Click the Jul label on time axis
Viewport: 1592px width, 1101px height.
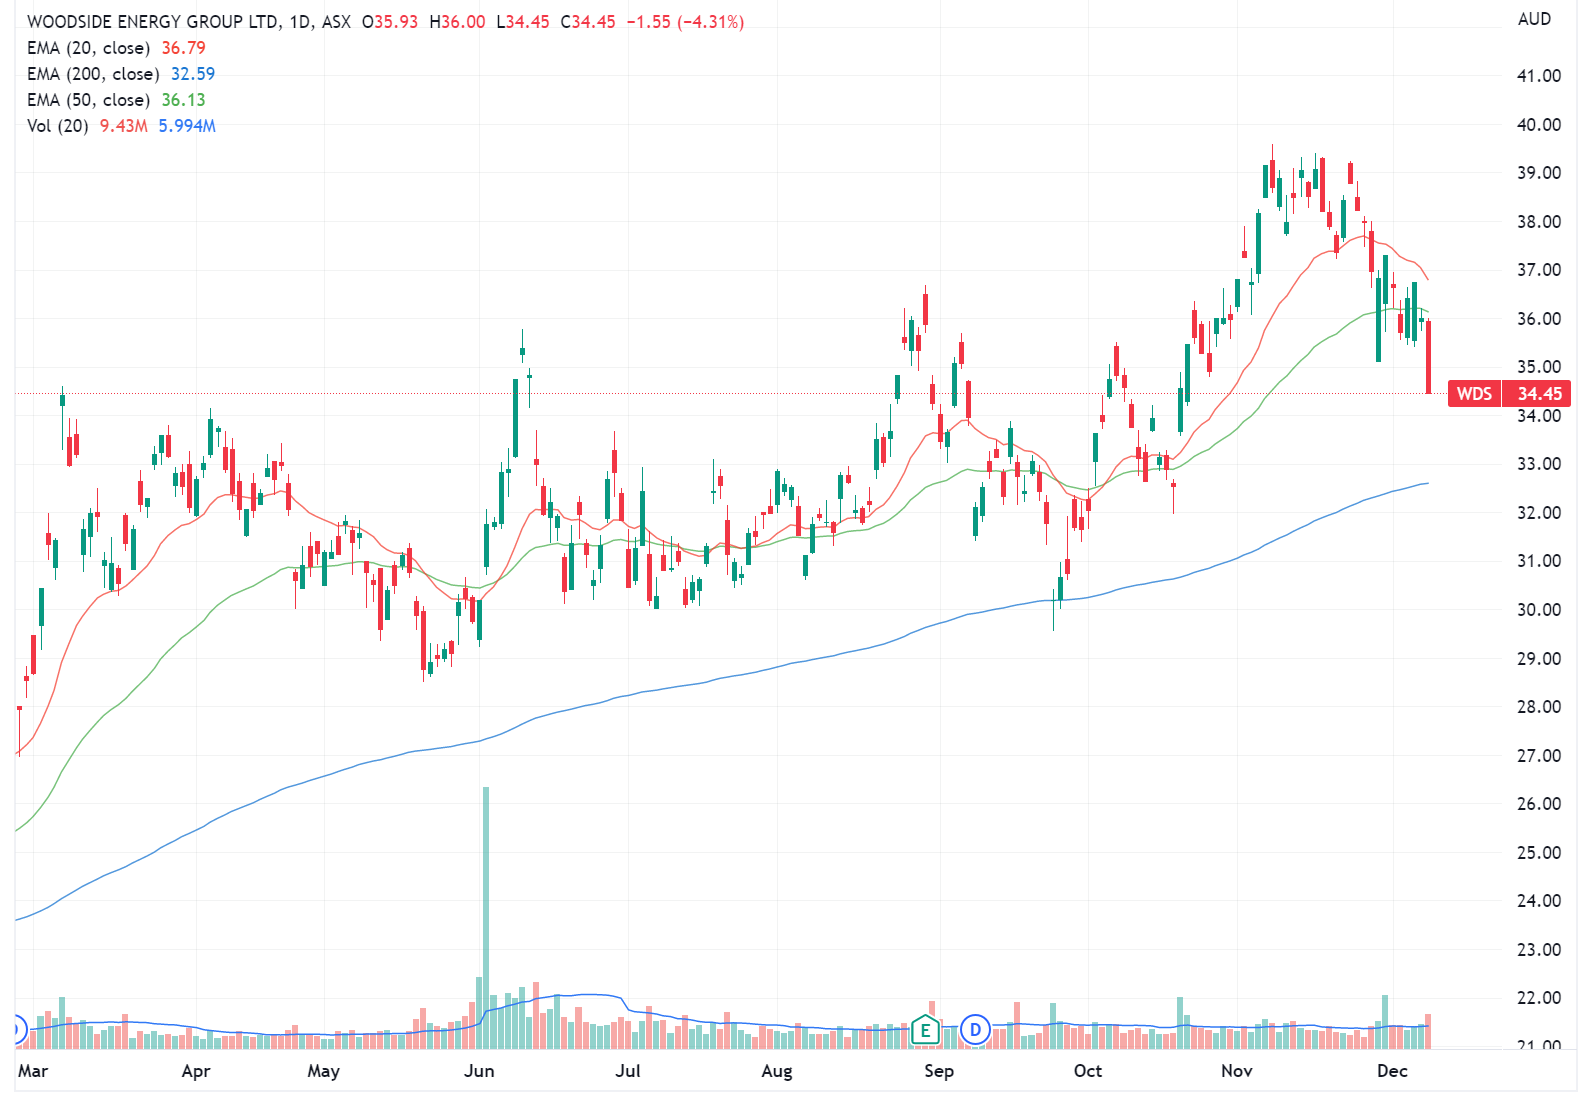pyautogui.click(x=628, y=1071)
